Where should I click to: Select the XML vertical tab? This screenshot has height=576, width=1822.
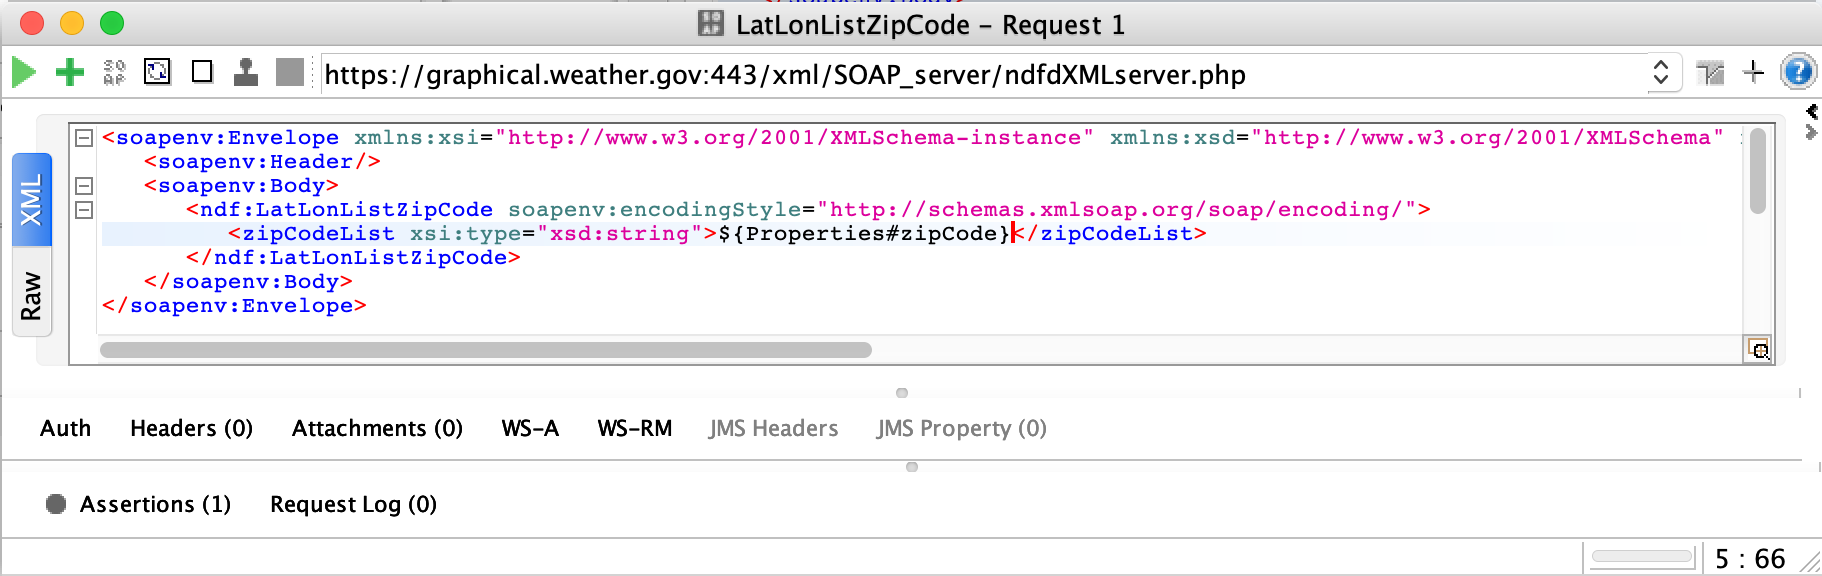click(x=32, y=200)
